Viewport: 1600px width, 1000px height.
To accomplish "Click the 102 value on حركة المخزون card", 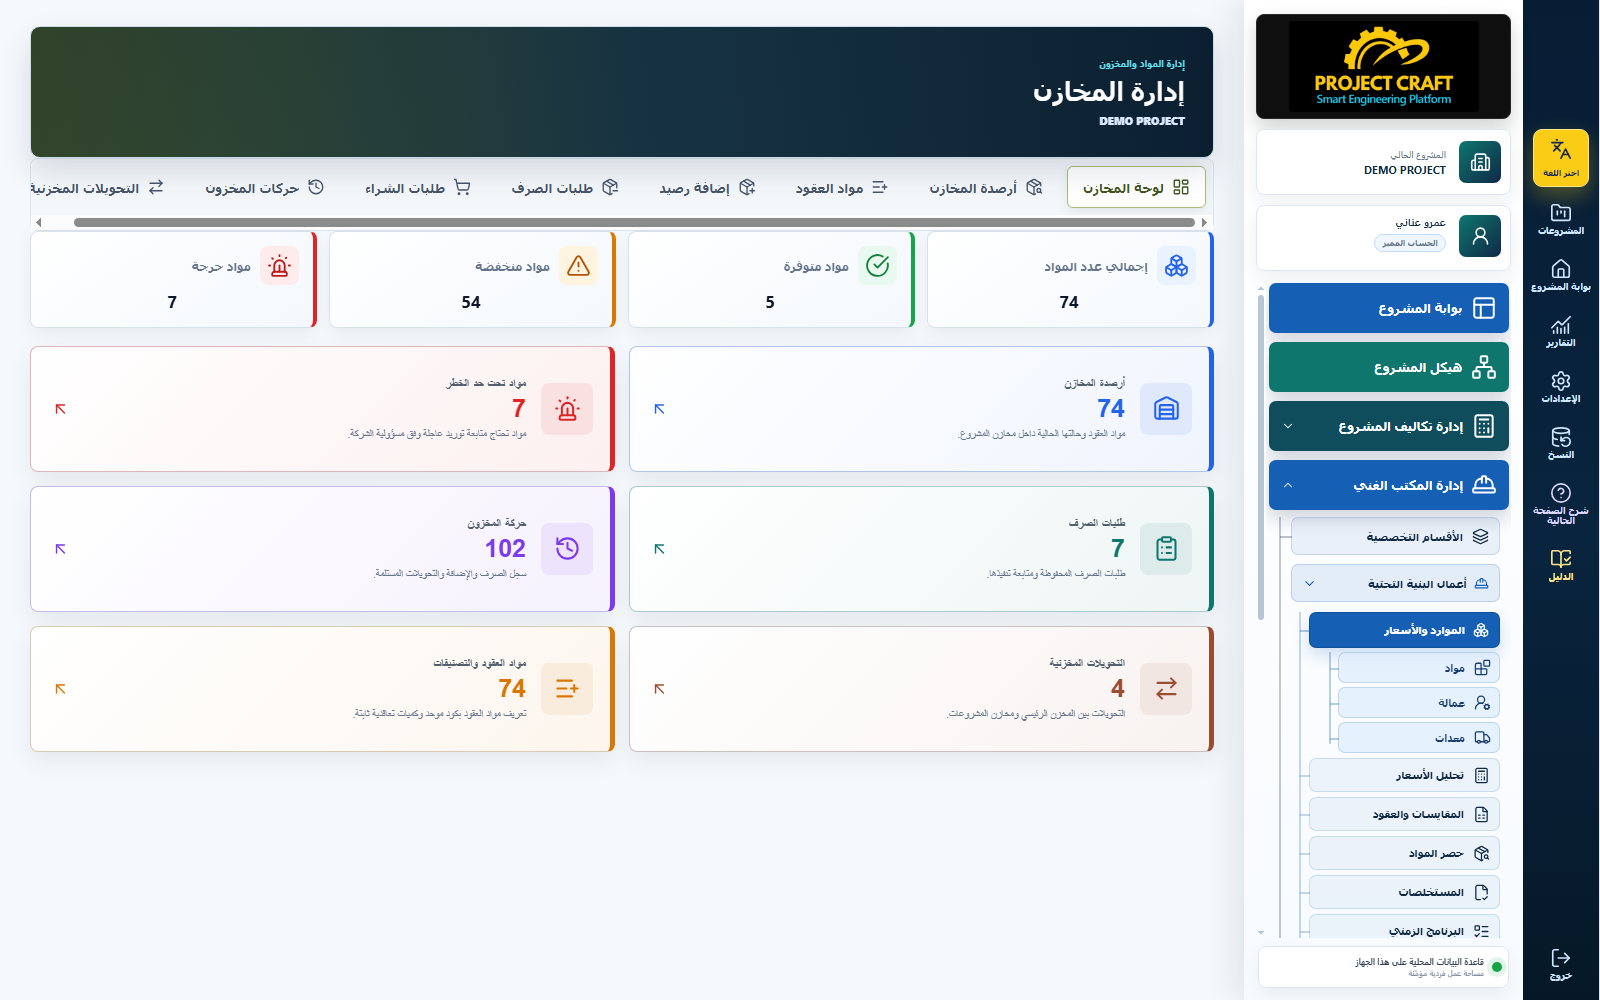I will (x=505, y=548).
